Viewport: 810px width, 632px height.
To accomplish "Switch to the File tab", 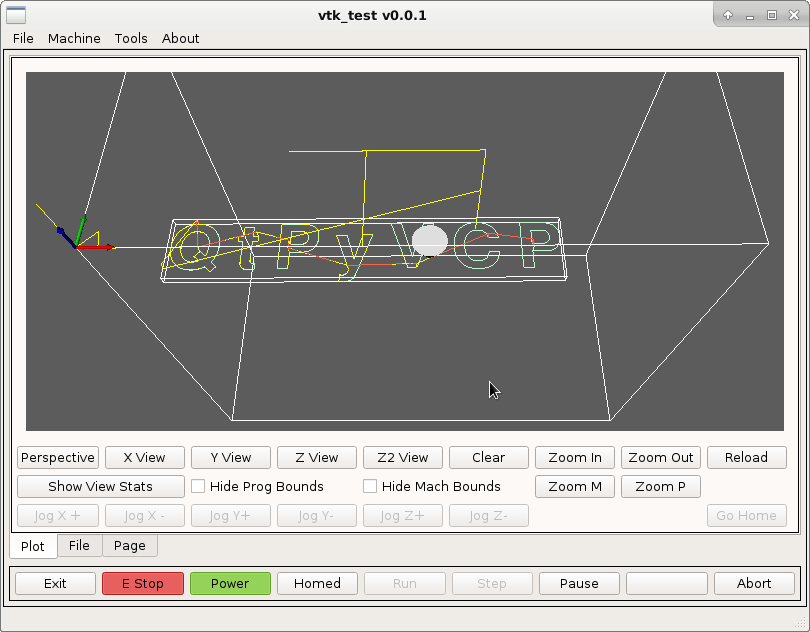I will click(x=79, y=546).
